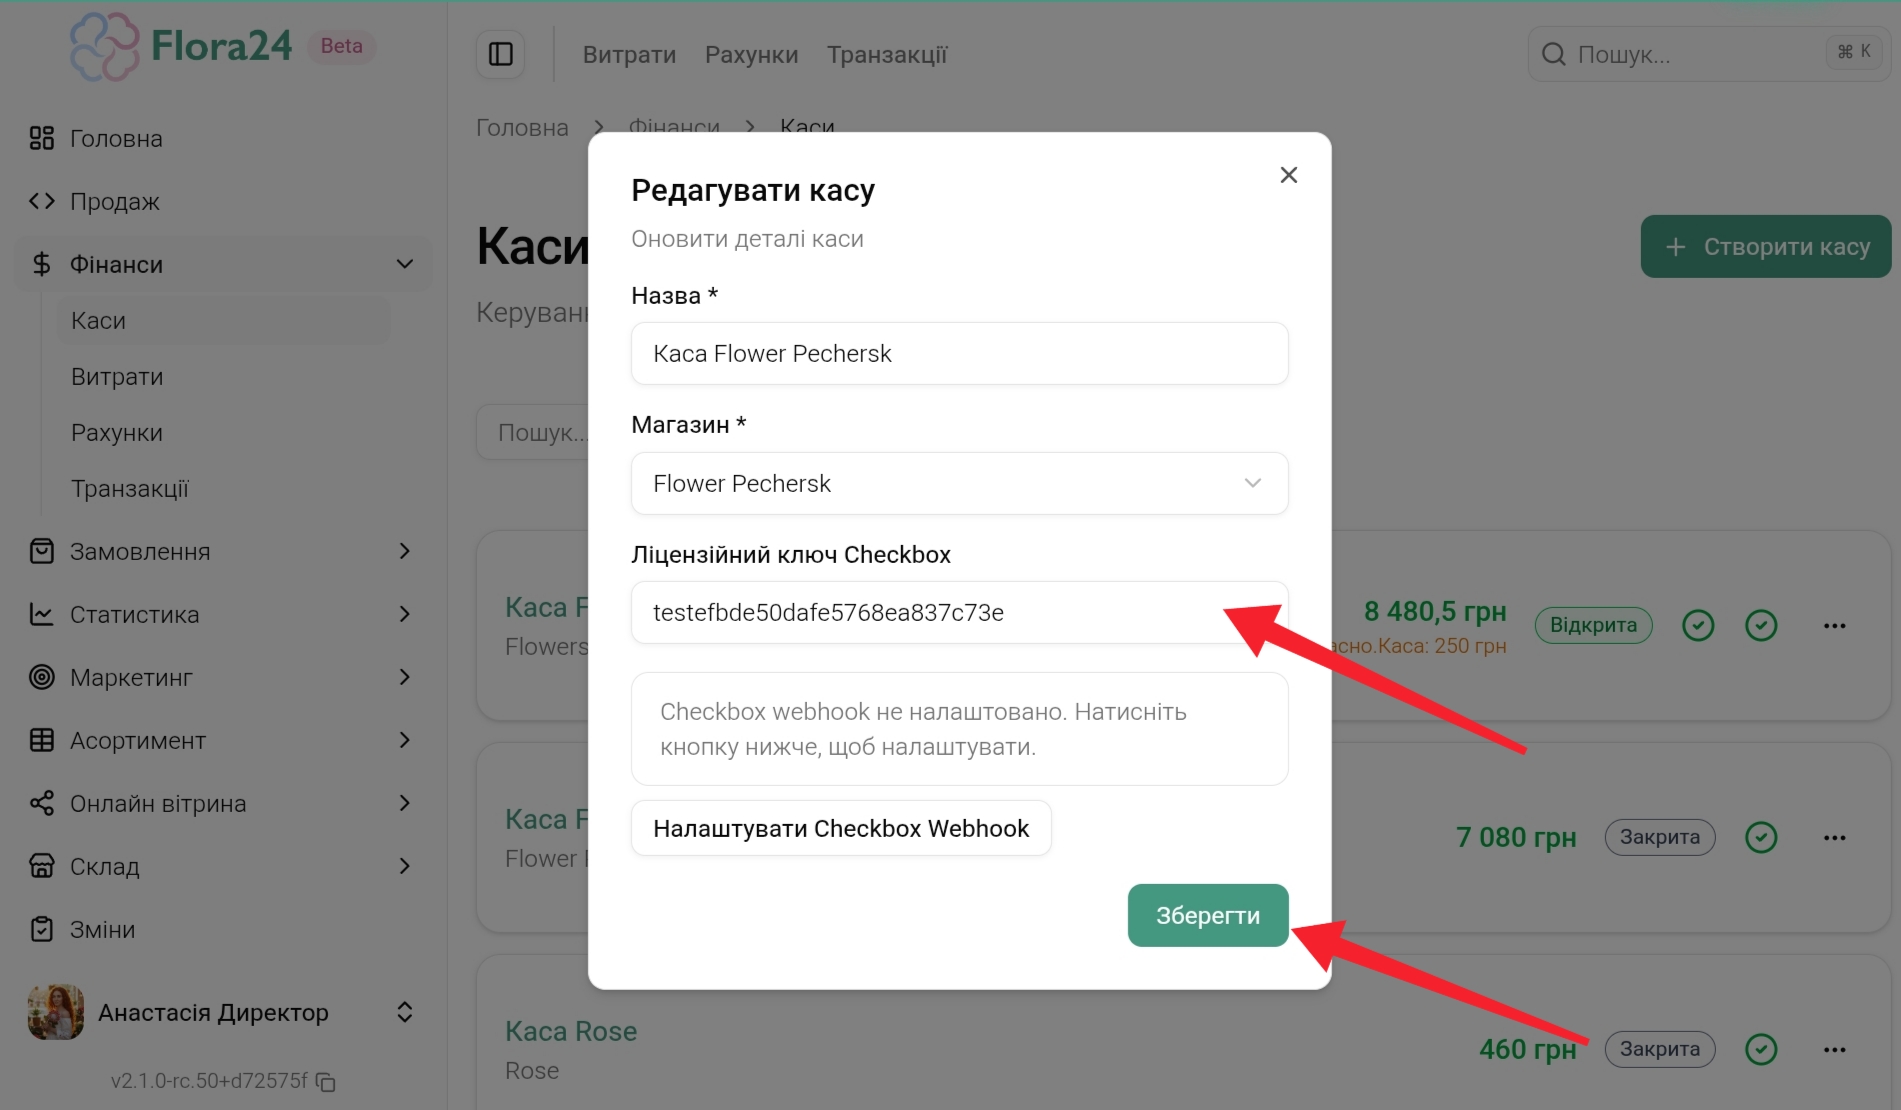The height and width of the screenshot is (1110, 1901).
Task: Open three-dots menu for Каса Rose
Action: pos(1834,1049)
